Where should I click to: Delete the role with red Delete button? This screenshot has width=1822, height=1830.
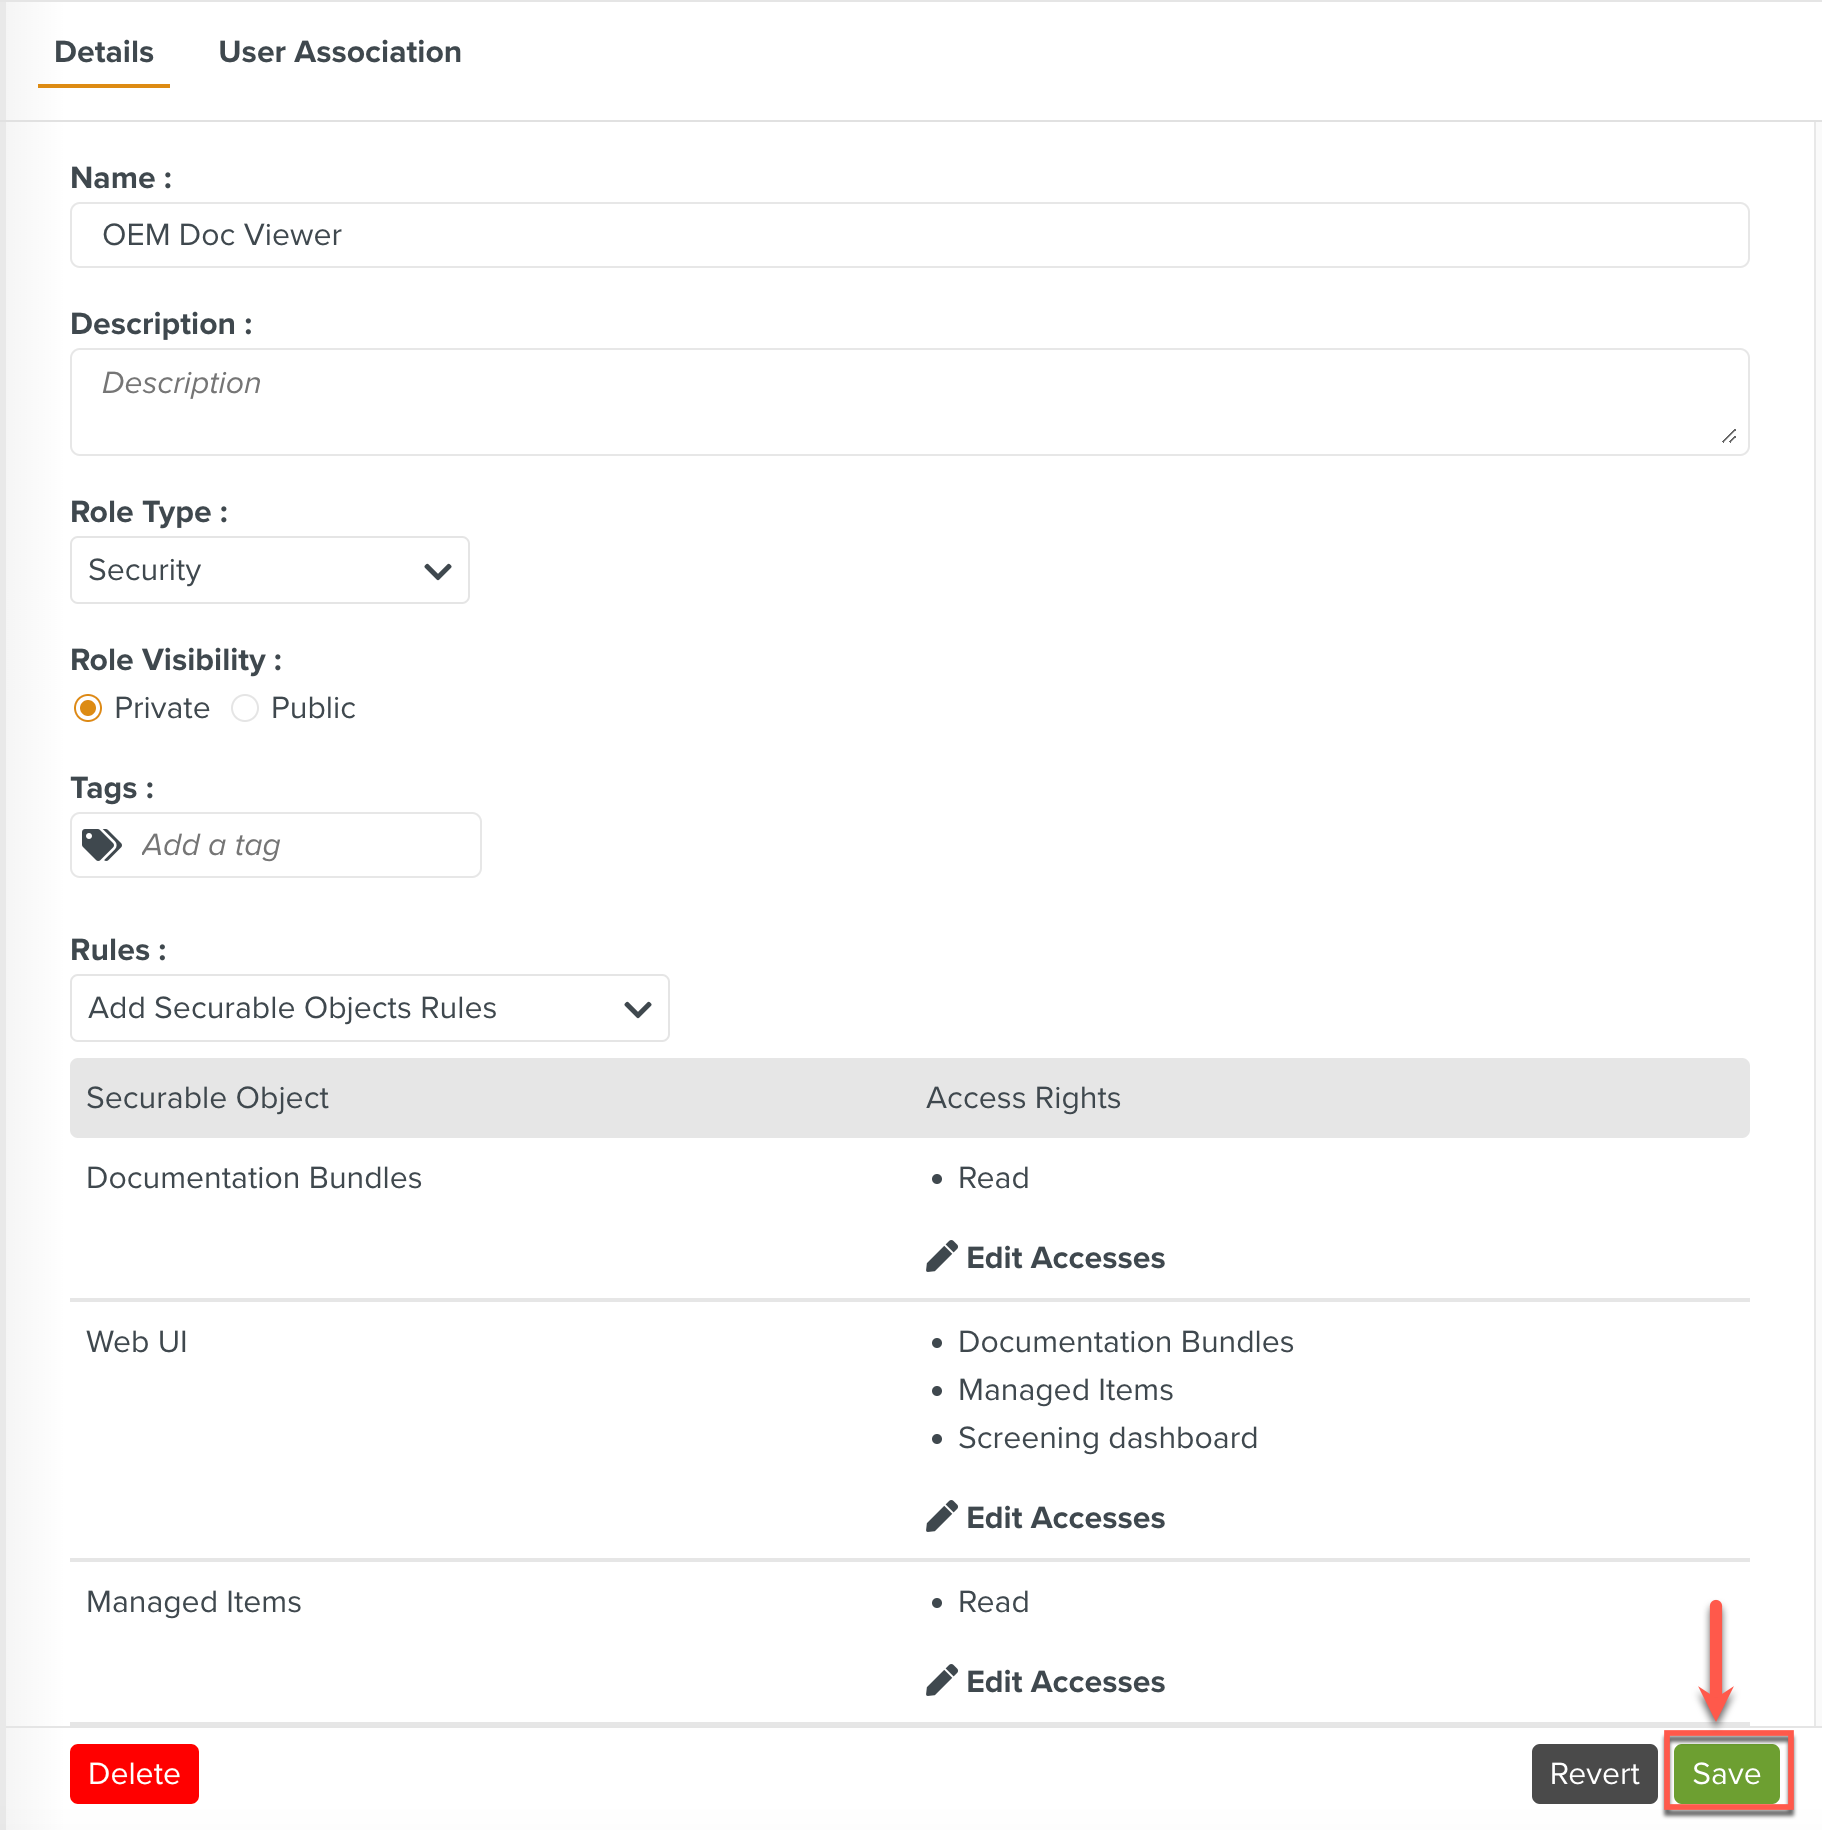pyautogui.click(x=134, y=1773)
